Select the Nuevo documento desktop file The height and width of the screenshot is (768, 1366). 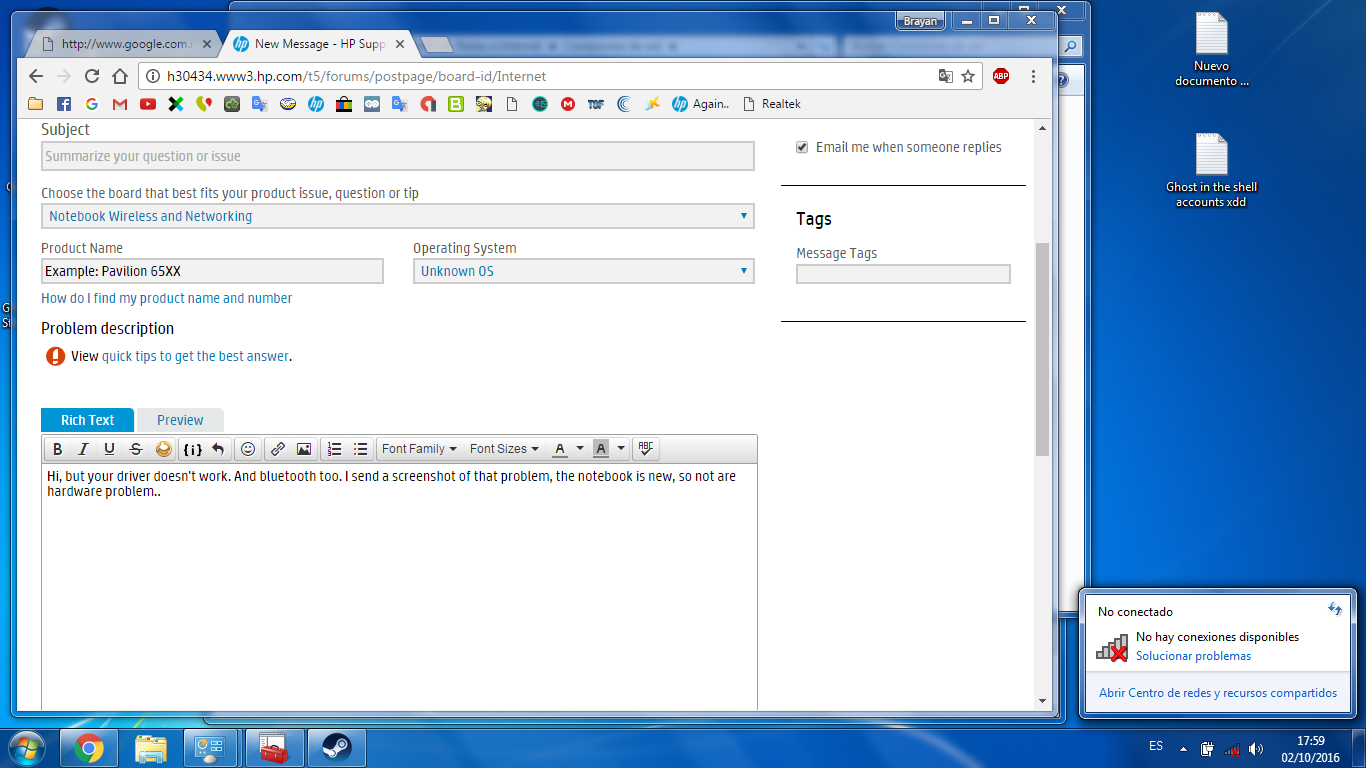[1212, 51]
